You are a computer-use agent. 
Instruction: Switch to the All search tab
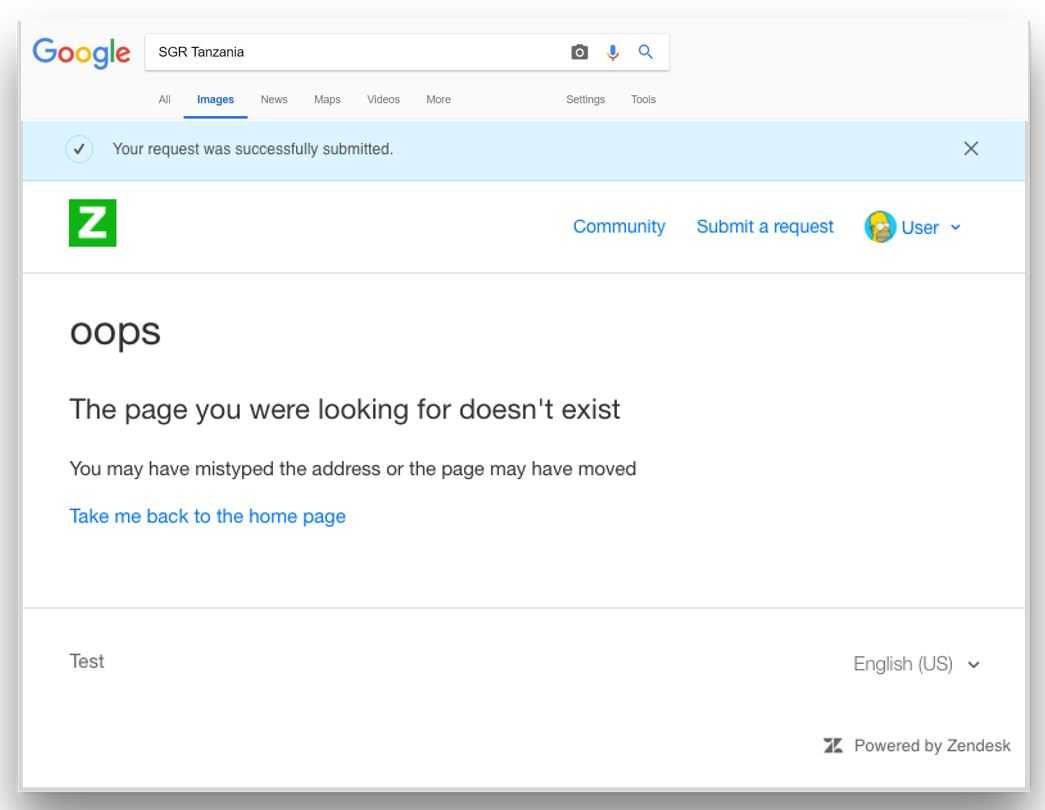pyautogui.click(x=165, y=99)
